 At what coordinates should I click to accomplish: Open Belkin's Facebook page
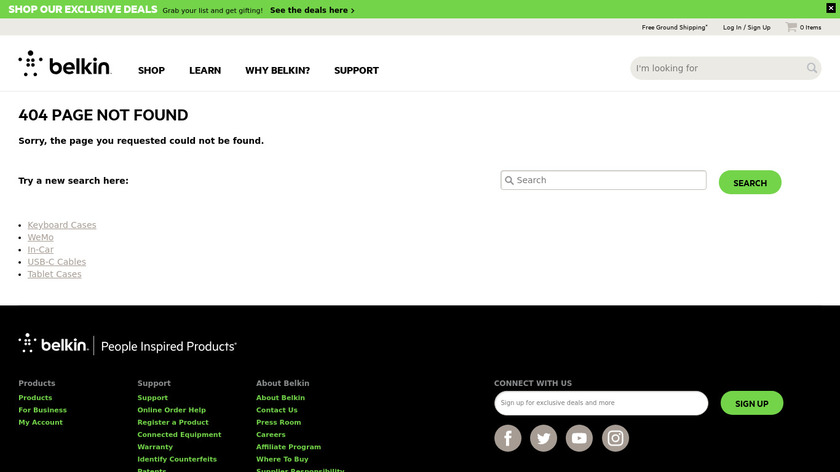[x=507, y=438]
